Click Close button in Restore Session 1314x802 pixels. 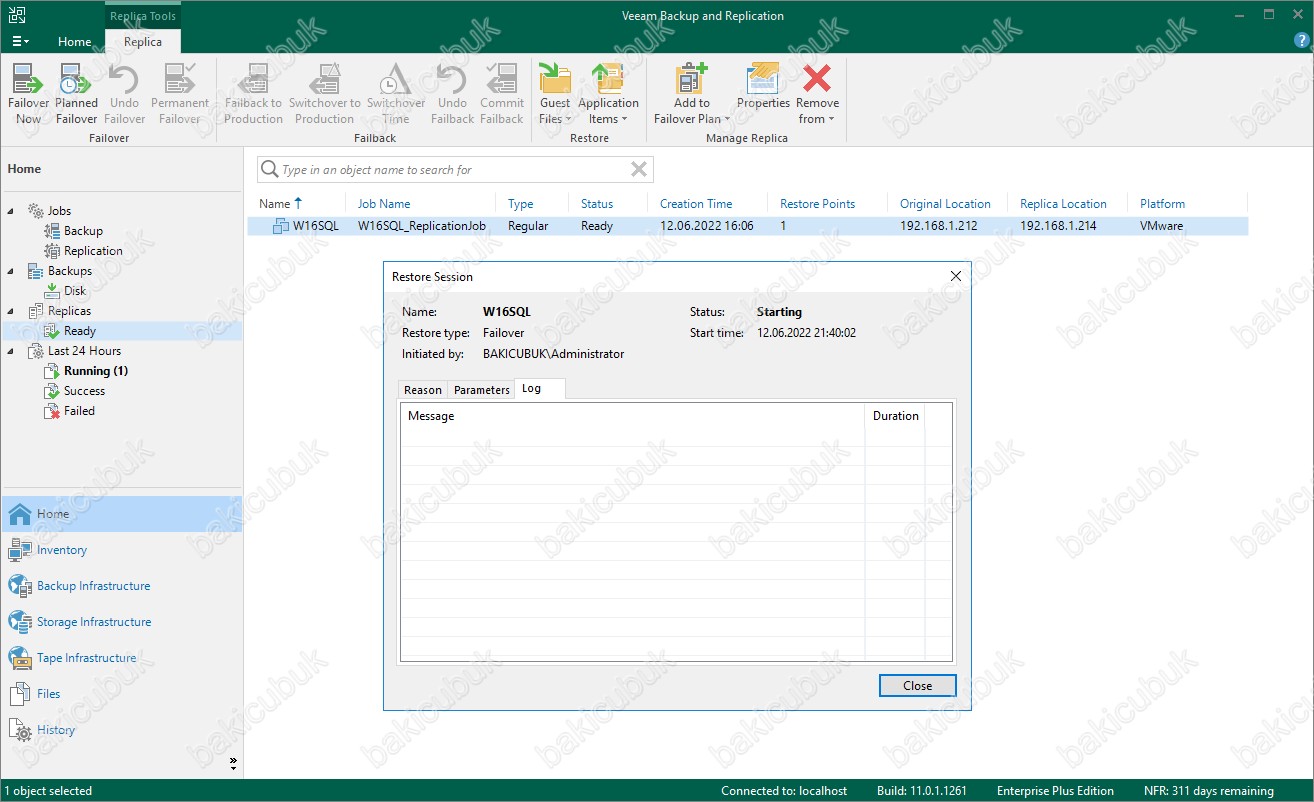[917, 686]
